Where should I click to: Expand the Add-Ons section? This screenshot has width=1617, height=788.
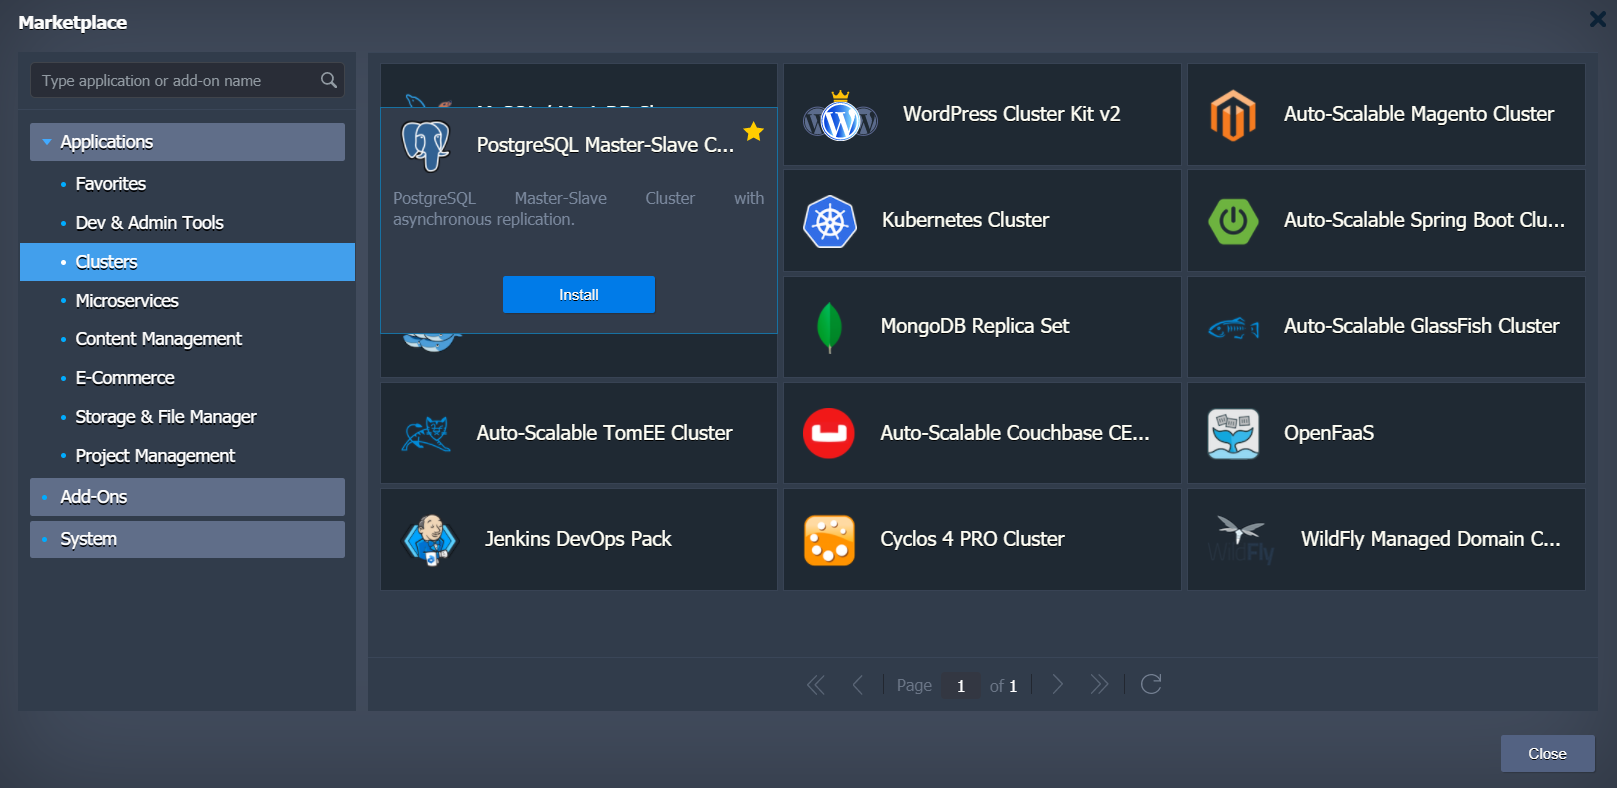tap(187, 497)
